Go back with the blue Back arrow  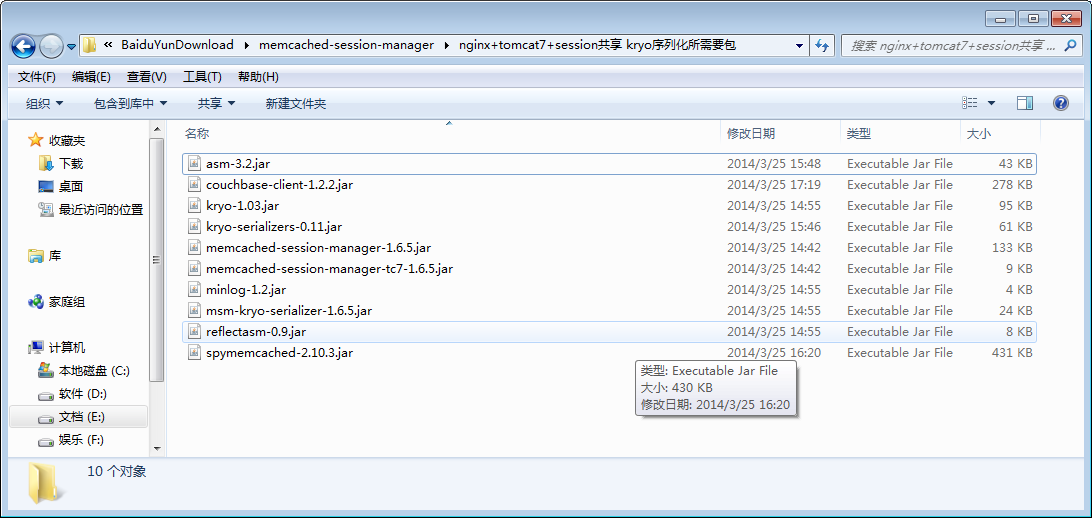click(x=23, y=46)
